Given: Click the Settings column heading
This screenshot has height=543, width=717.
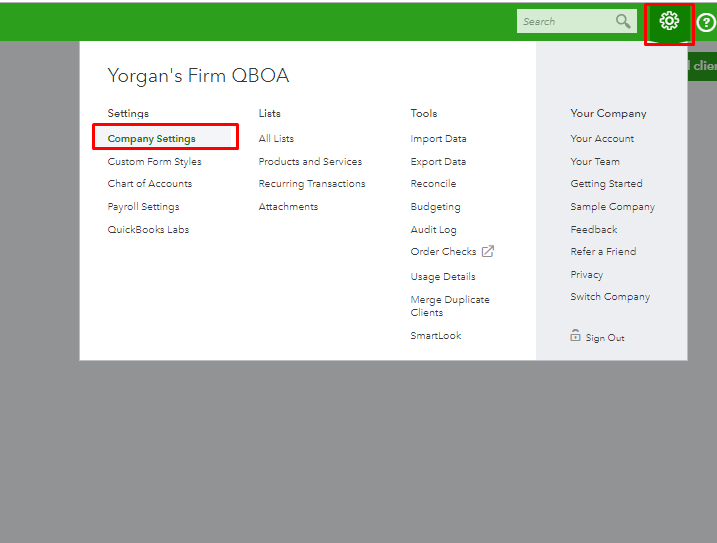Looking at the screenshot, I should 128,113.
